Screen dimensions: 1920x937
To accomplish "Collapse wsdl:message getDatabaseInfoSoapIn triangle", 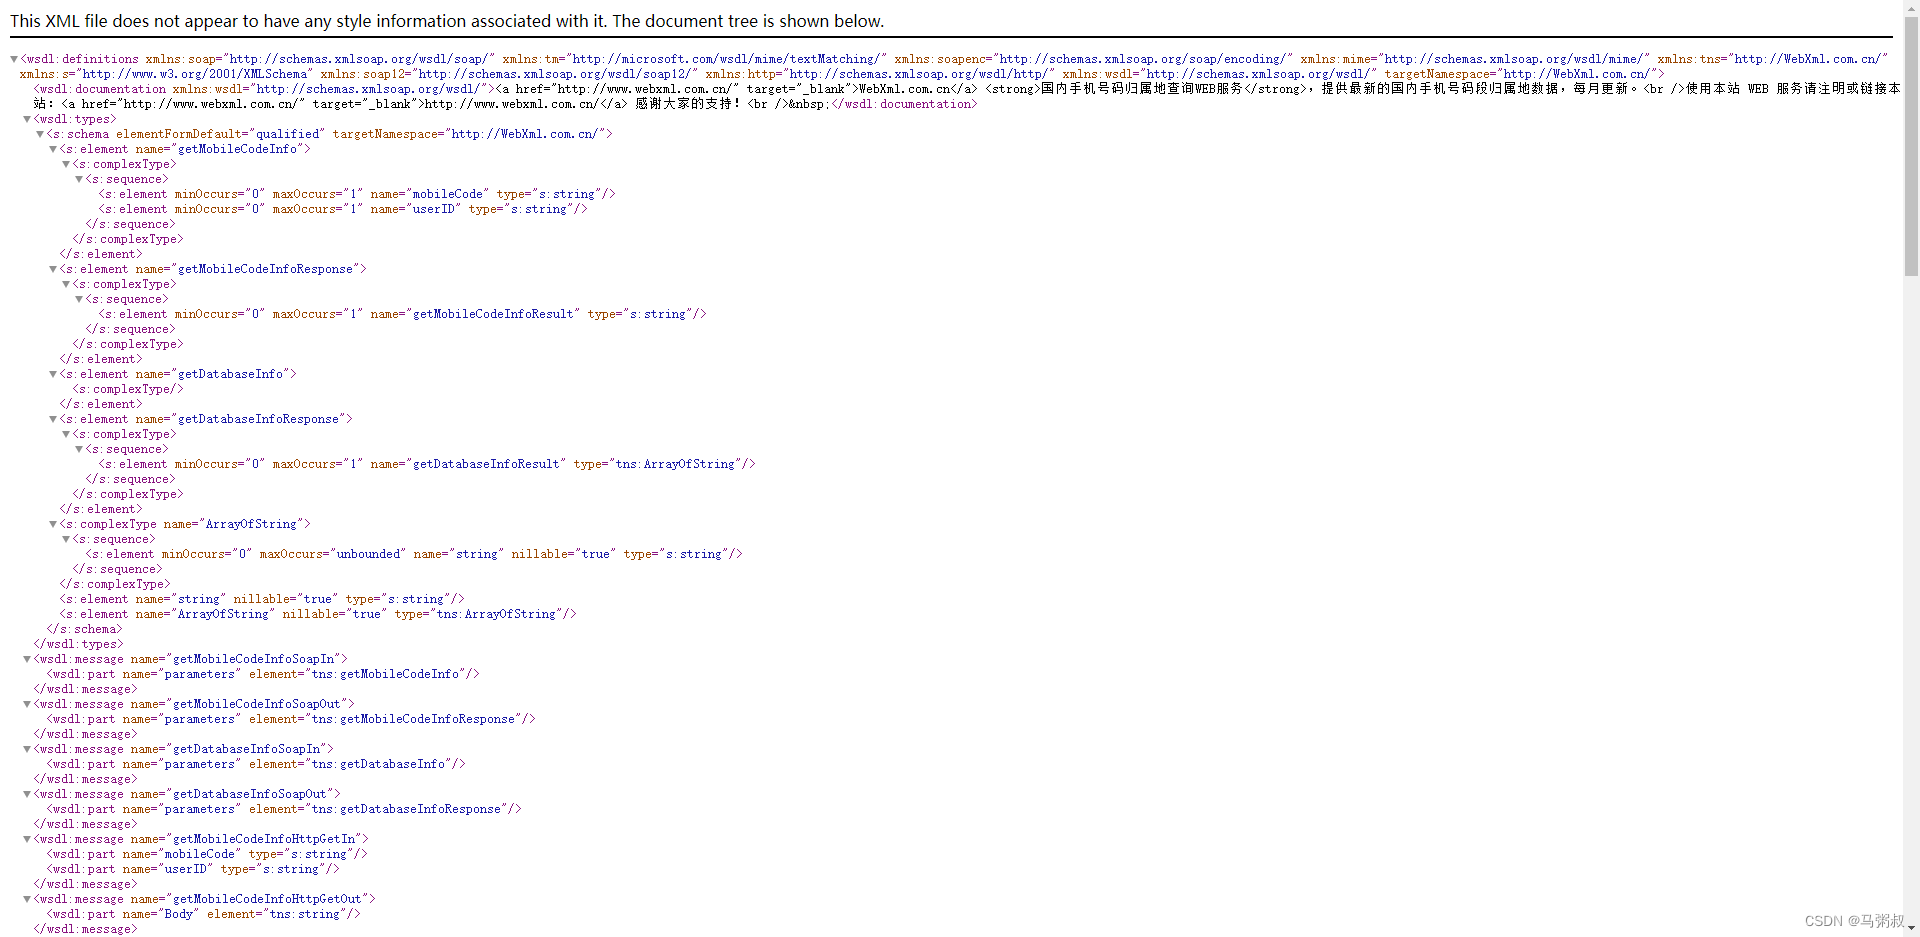I will pyautogui.click(x=27, y=749).
